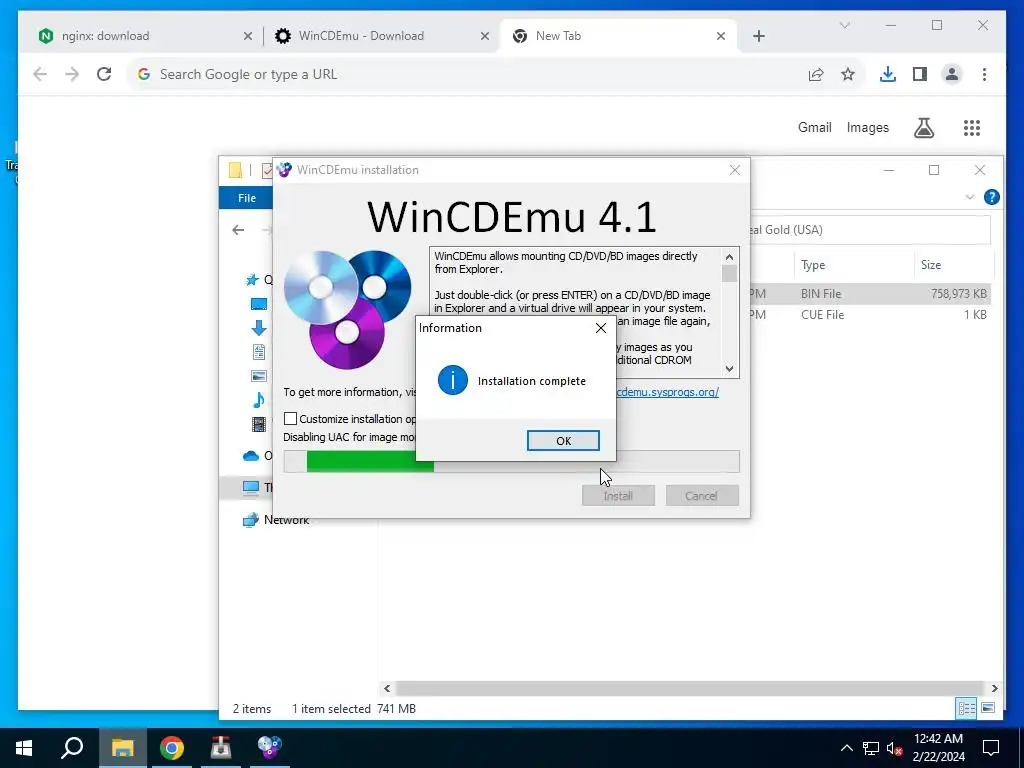Screen dimensions: 1024x768
Task: Open taskbar search
Action: 72,748
